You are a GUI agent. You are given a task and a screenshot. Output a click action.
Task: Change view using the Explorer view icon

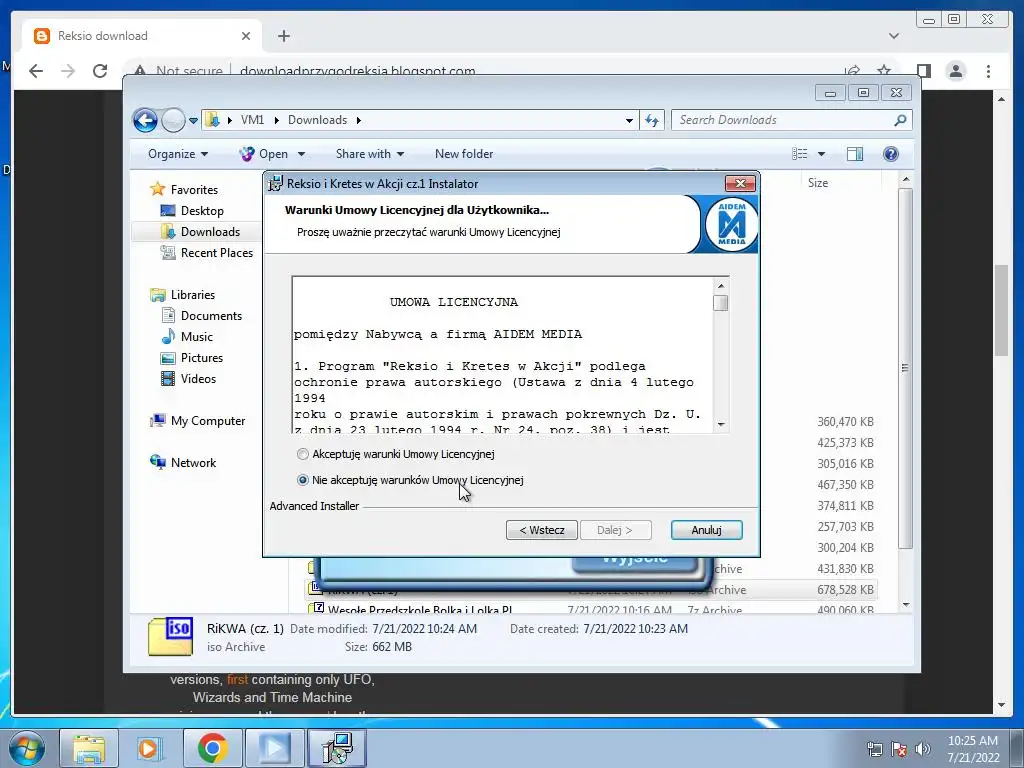coord(799,154)
